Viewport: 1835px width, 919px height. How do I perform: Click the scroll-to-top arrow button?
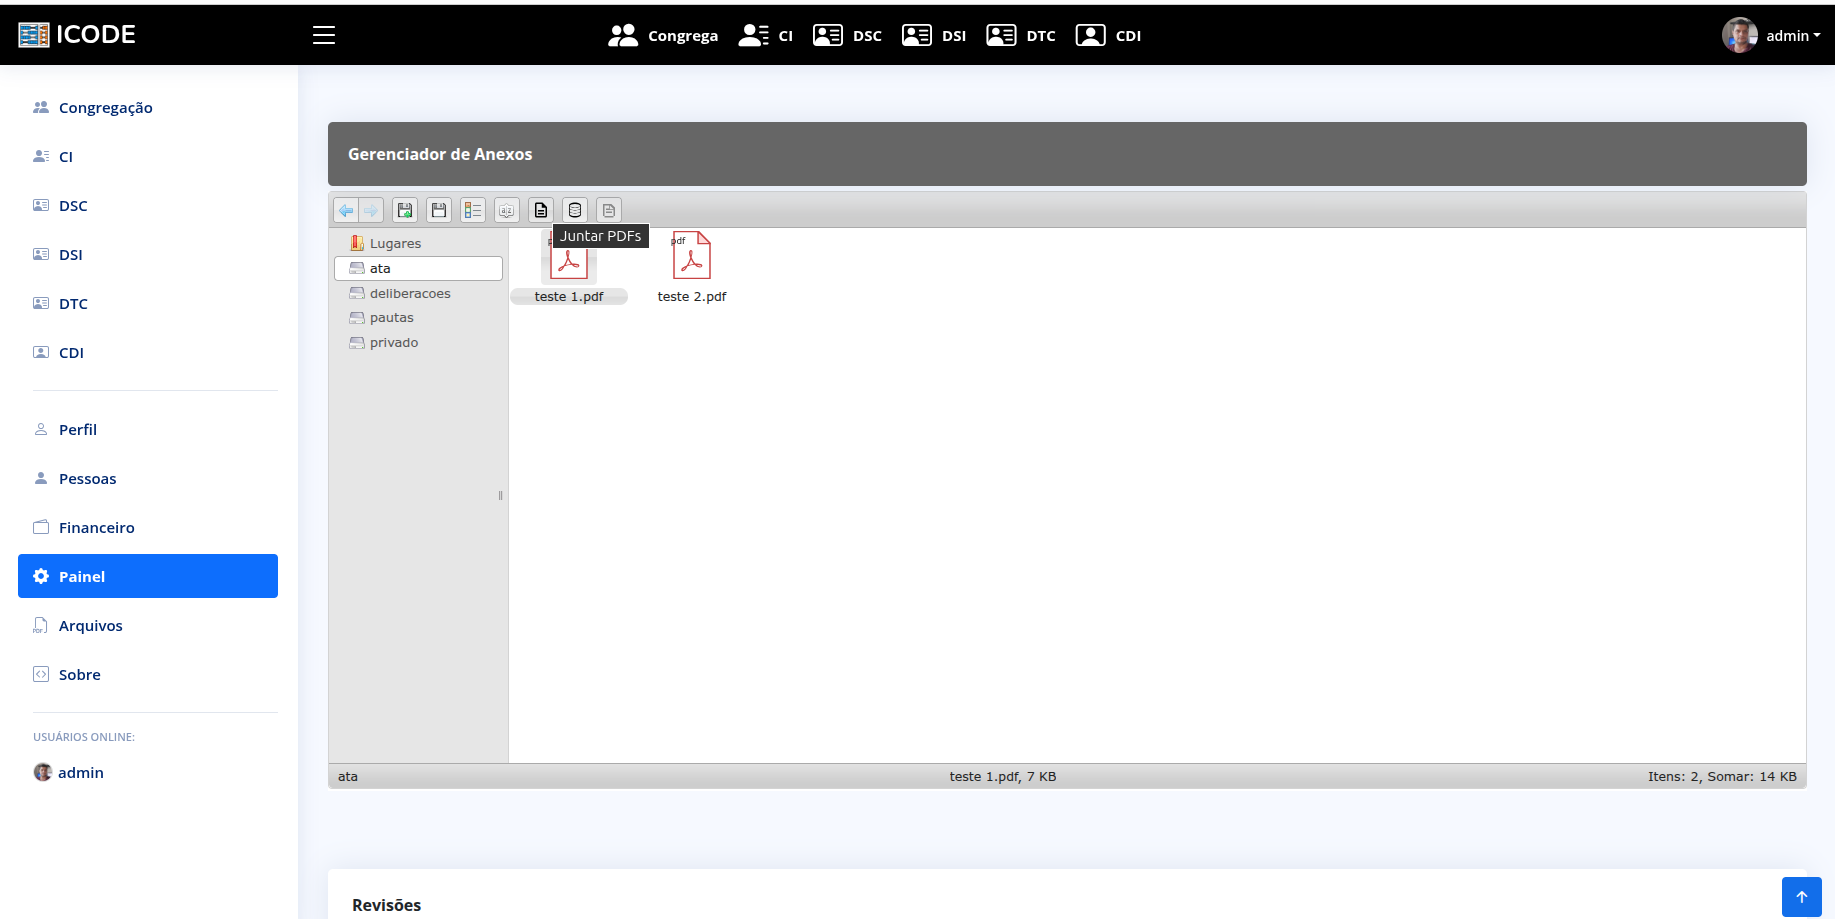click(x=1801, y=897)
